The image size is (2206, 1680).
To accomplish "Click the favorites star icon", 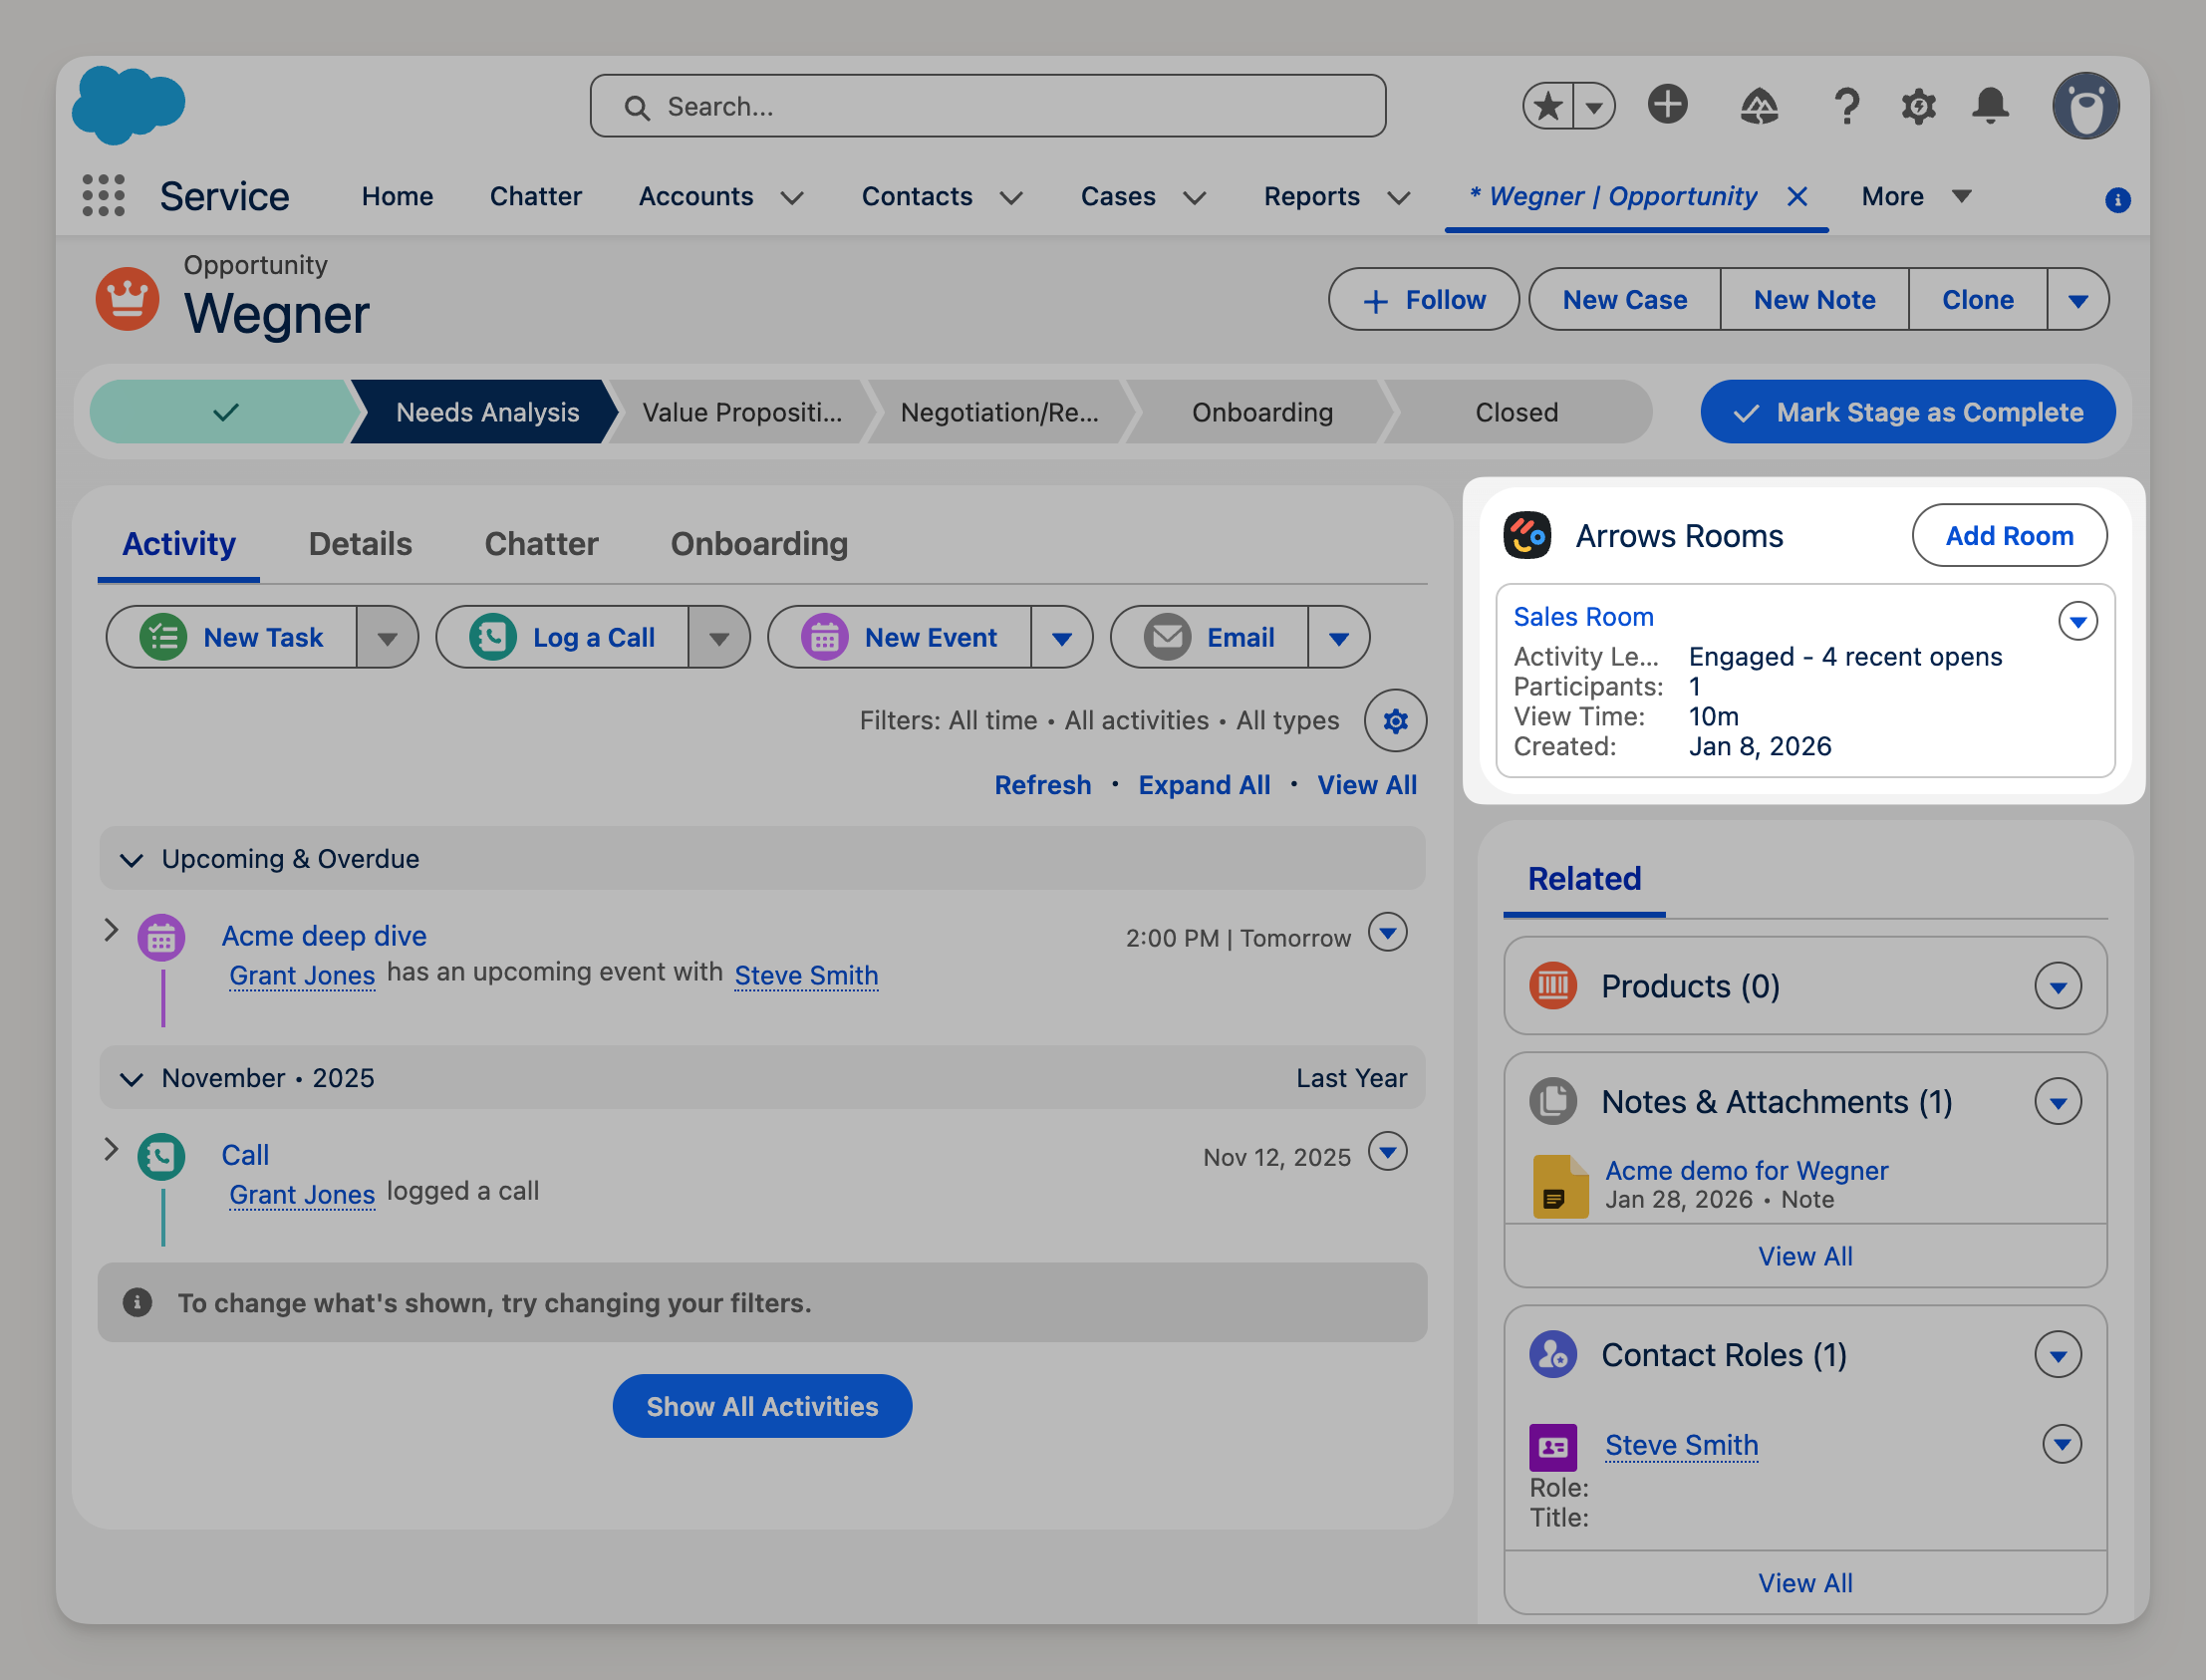I will (x=1549, y=106).
